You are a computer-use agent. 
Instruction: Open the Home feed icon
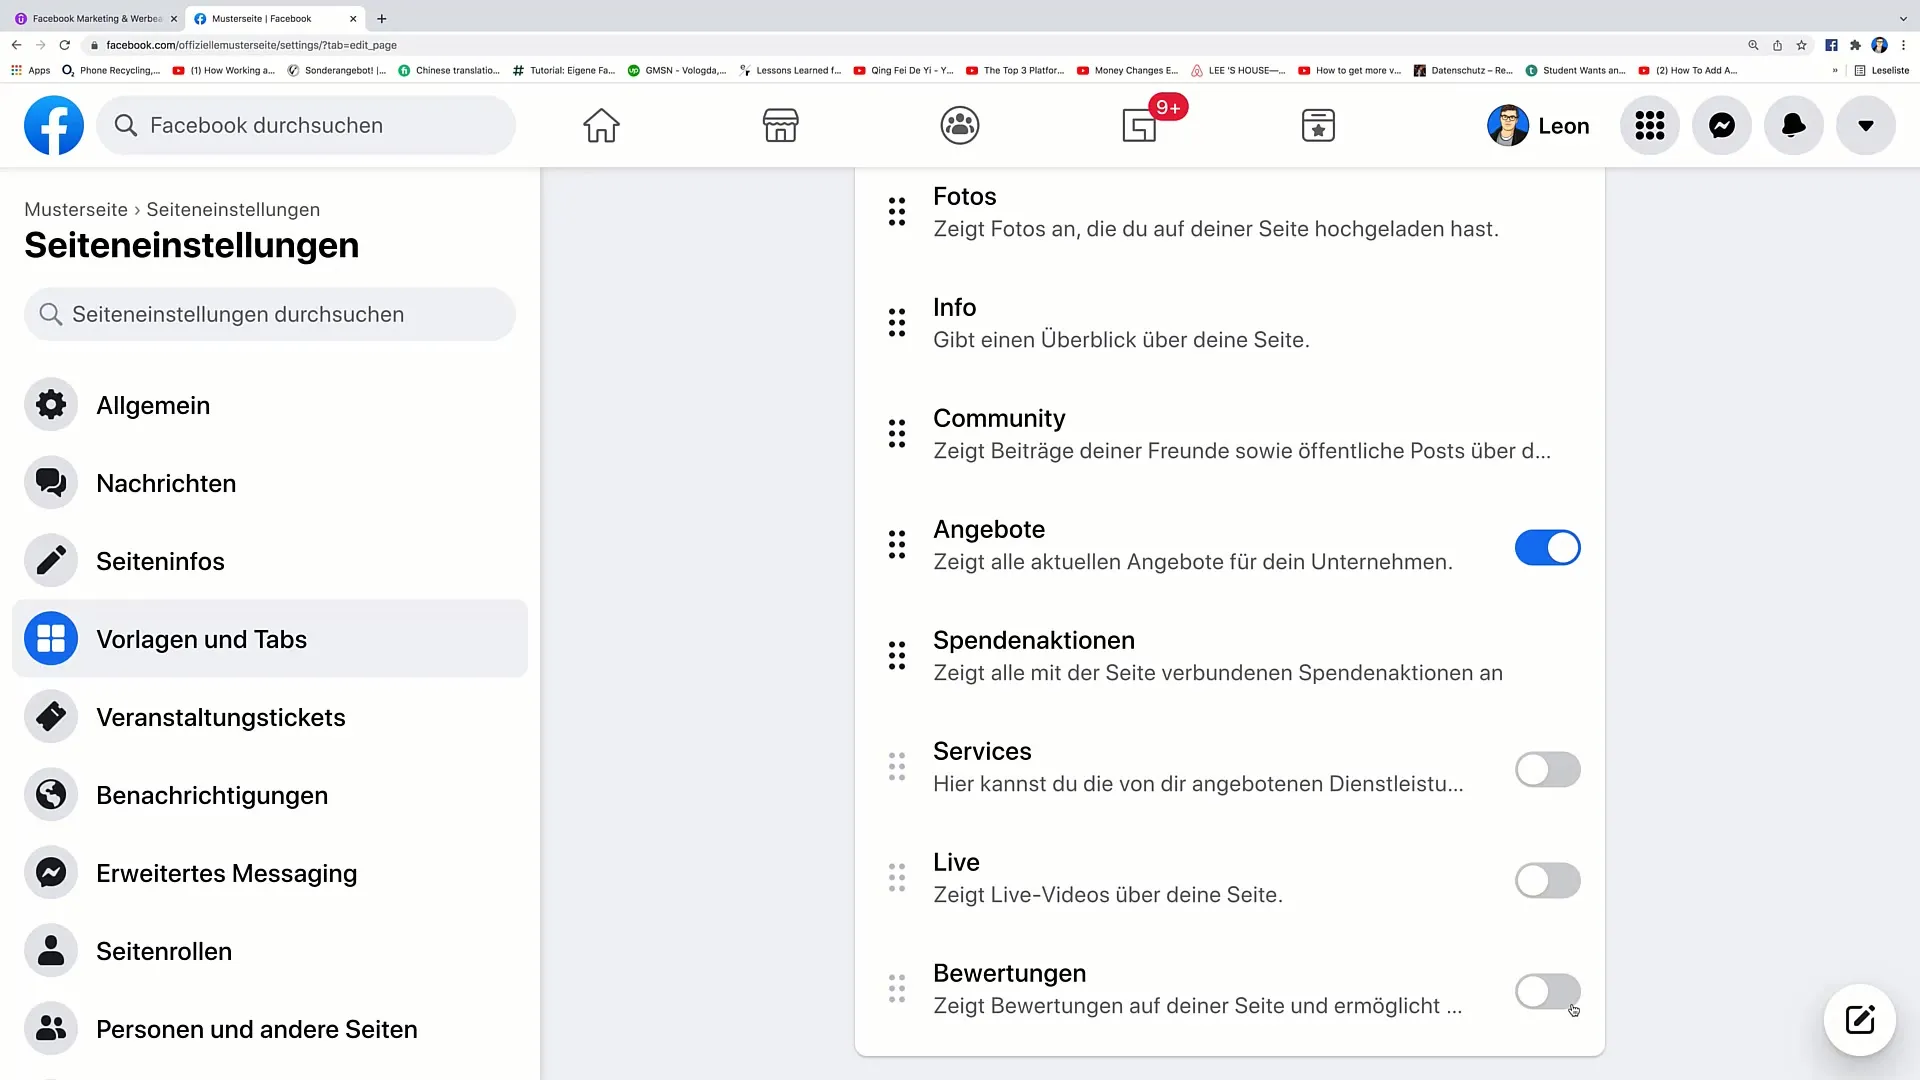tap(601, 125)
